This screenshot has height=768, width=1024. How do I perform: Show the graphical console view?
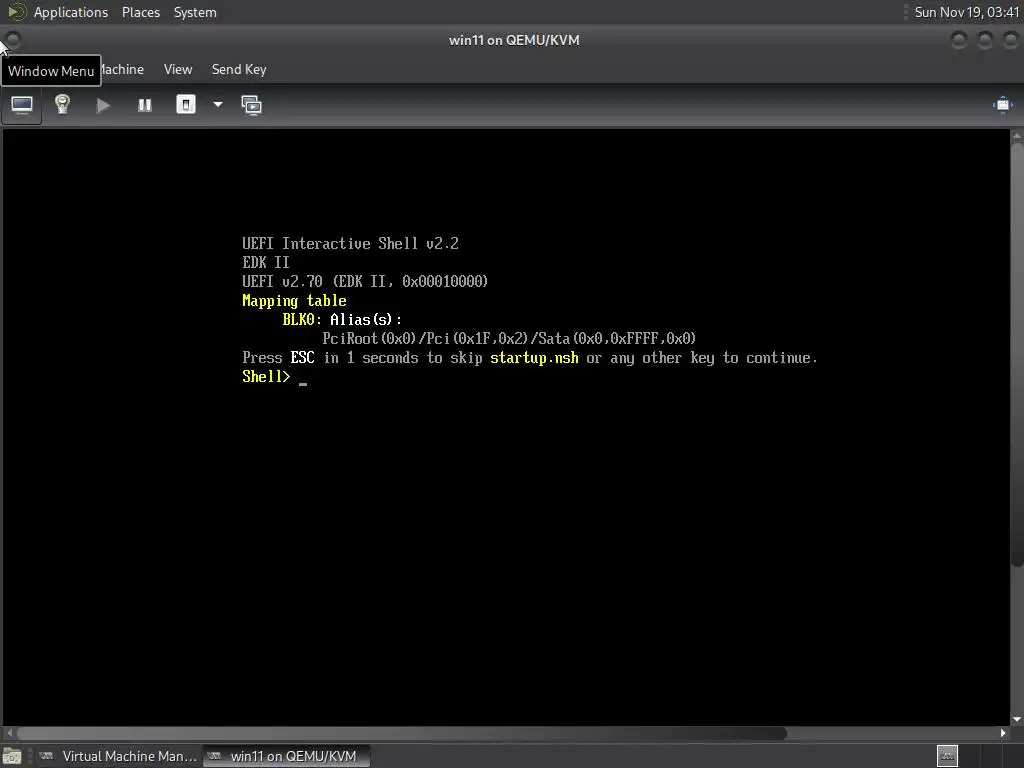[22, 105]
